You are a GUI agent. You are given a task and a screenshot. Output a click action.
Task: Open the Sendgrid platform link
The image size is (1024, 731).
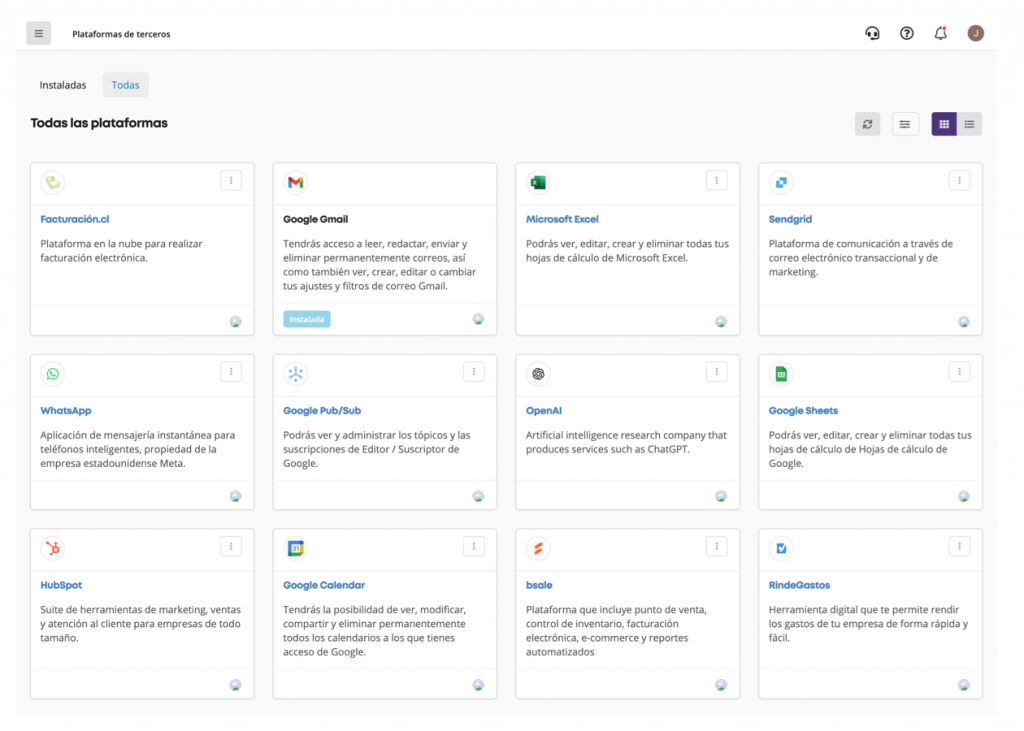coord(790,219)
